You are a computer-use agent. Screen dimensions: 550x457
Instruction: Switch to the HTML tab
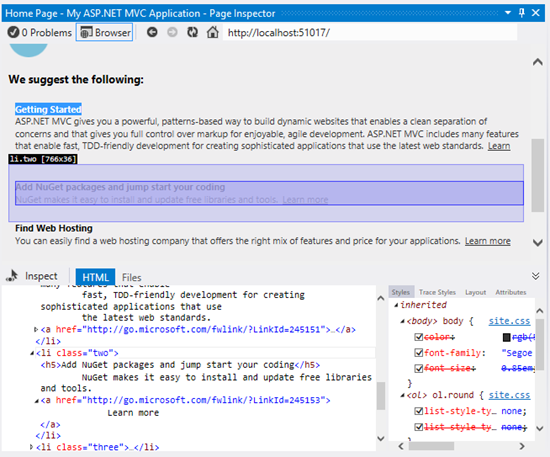pyautogui.click(x=95, y=277)
